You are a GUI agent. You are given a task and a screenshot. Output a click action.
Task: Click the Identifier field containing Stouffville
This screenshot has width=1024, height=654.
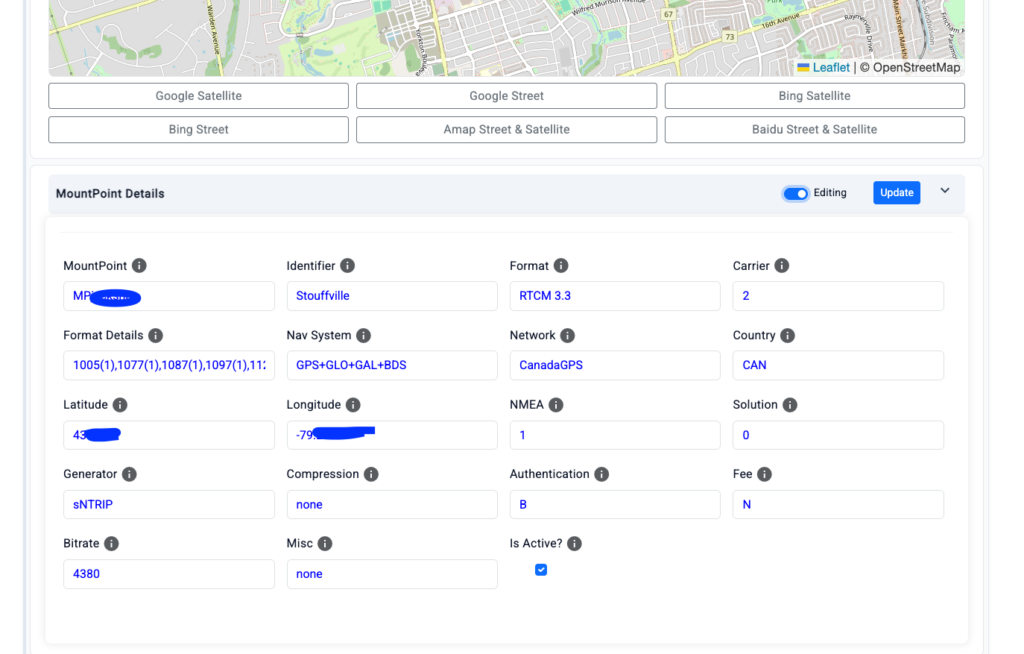click(391, 296)
